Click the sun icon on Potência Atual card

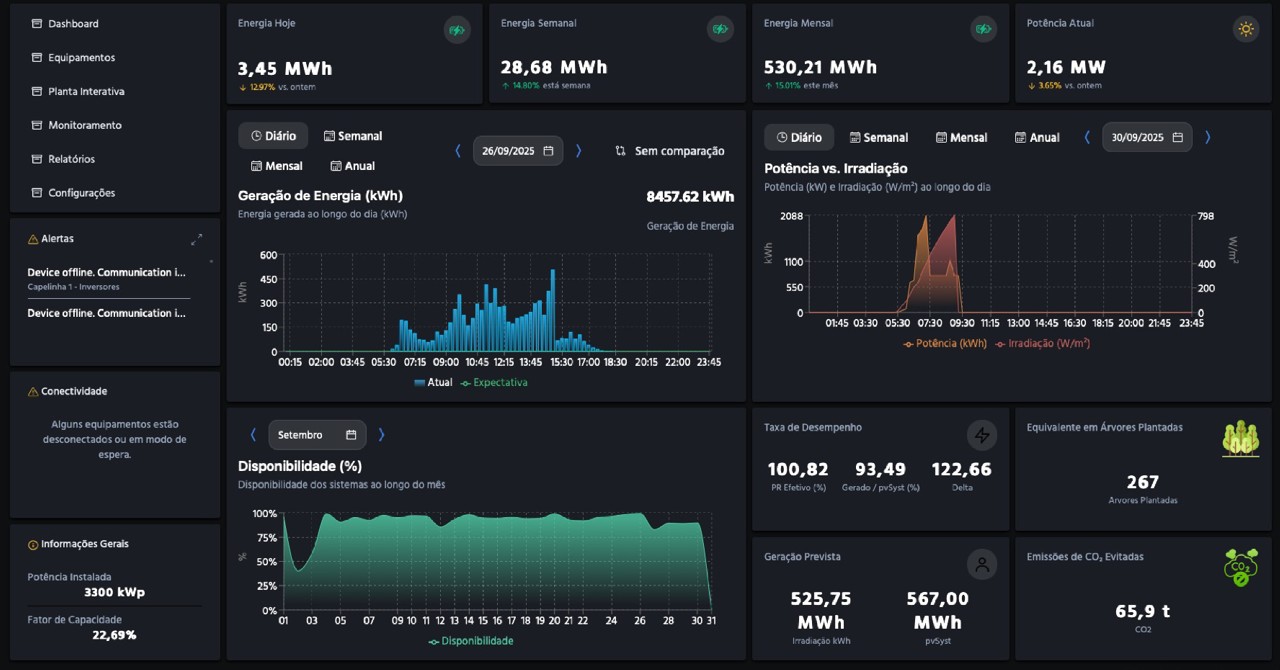point(1245,29)
